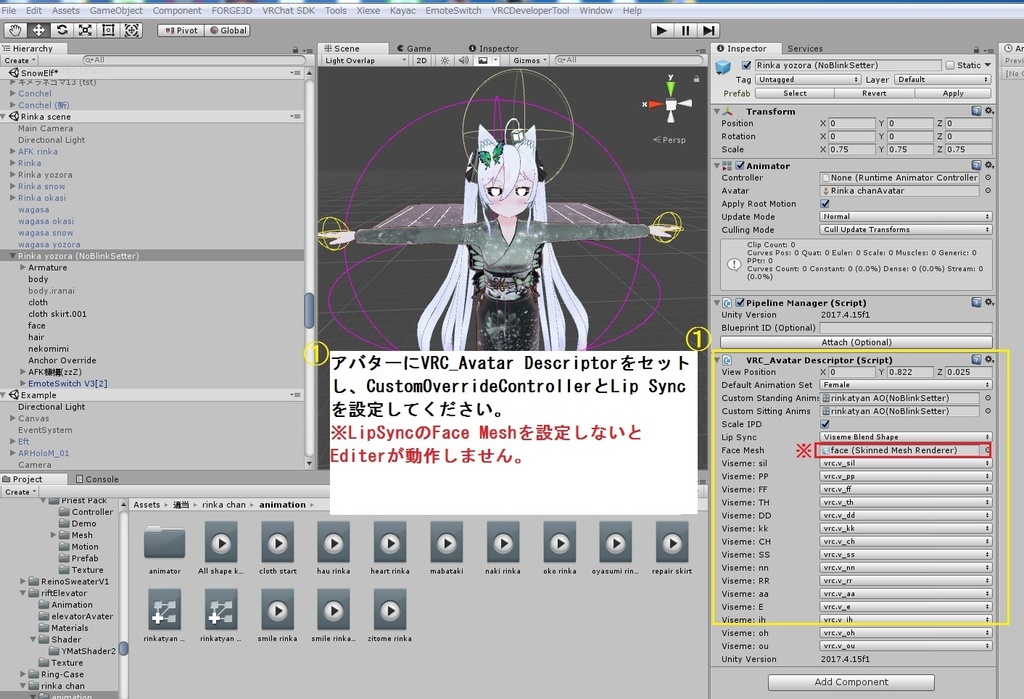Toggle Pipeline Manager enabled checkbox
1024x699 pixels.
(x=740, y=303)
